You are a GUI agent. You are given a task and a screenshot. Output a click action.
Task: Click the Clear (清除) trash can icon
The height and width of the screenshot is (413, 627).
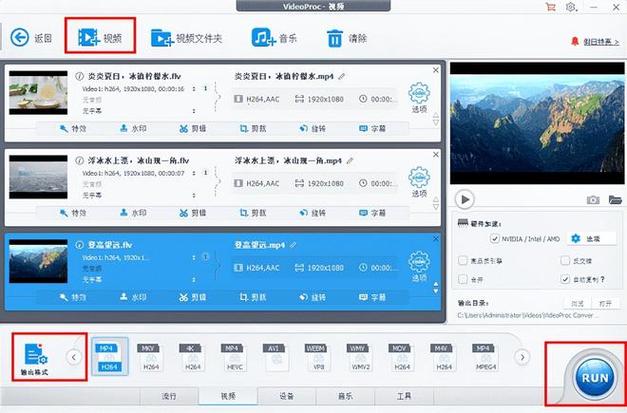point(335,38)
